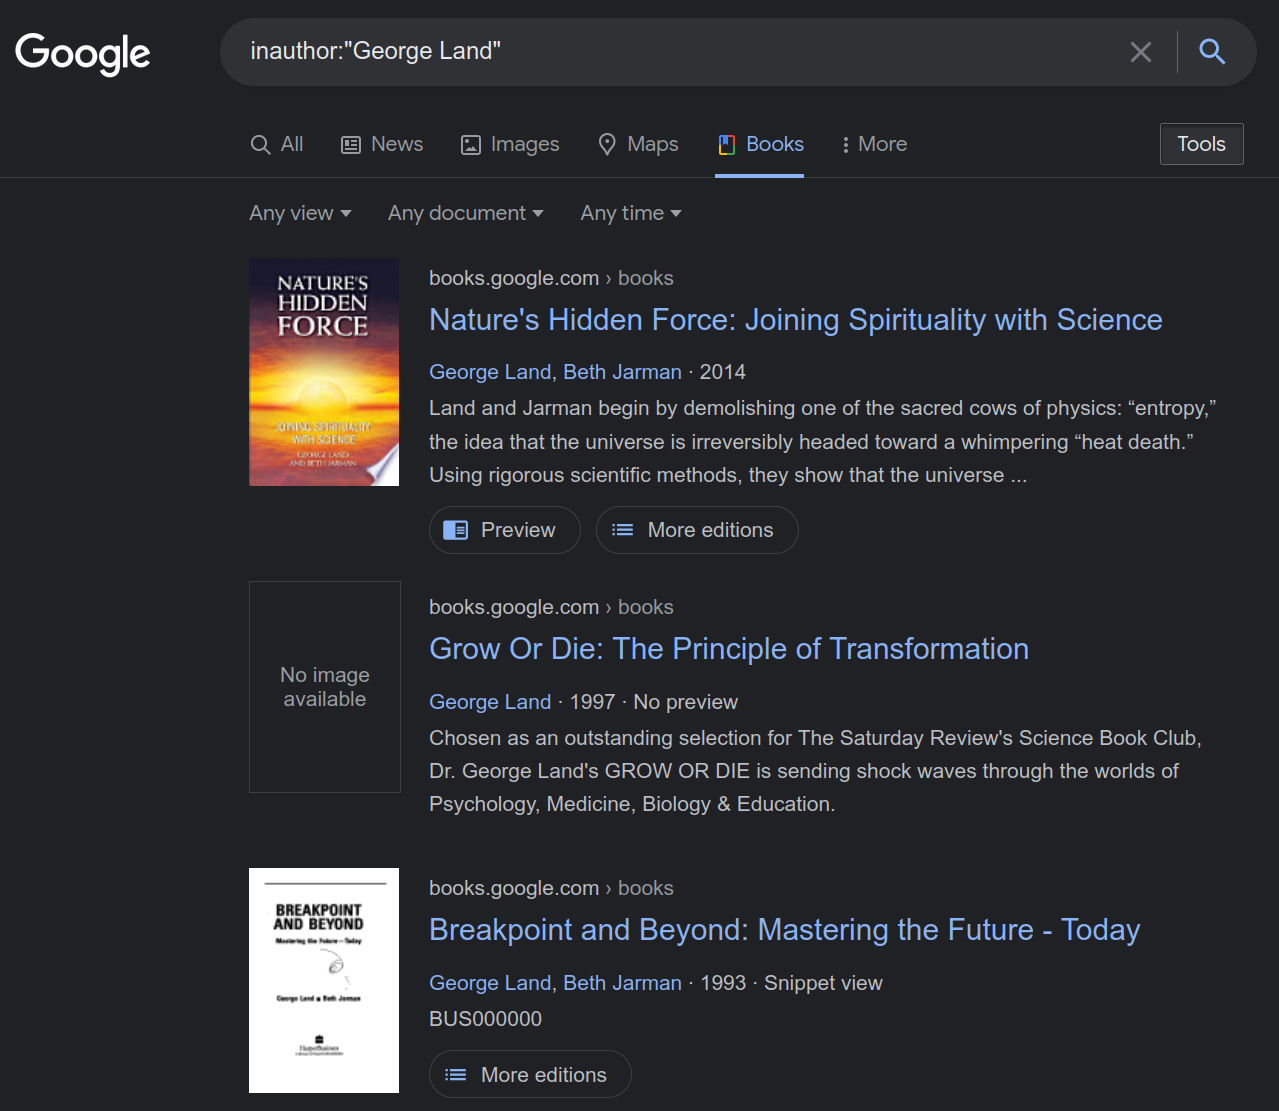The image size is (1279, 1111).
Task: Expand the Any document dropdown
Action: click(466, 213)
